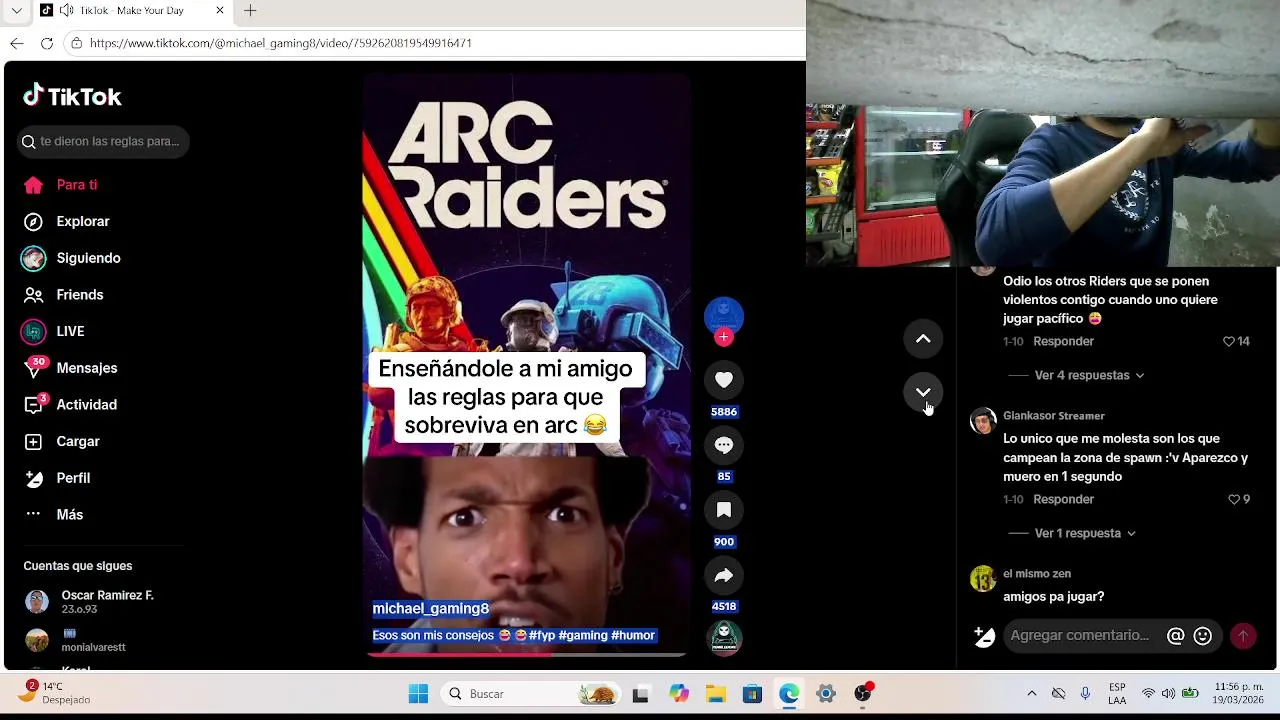Image resolution: width=1280 pixels, height=720 pixels.
Task: Like the comment with 14 likes
Action: (1230, 342)
